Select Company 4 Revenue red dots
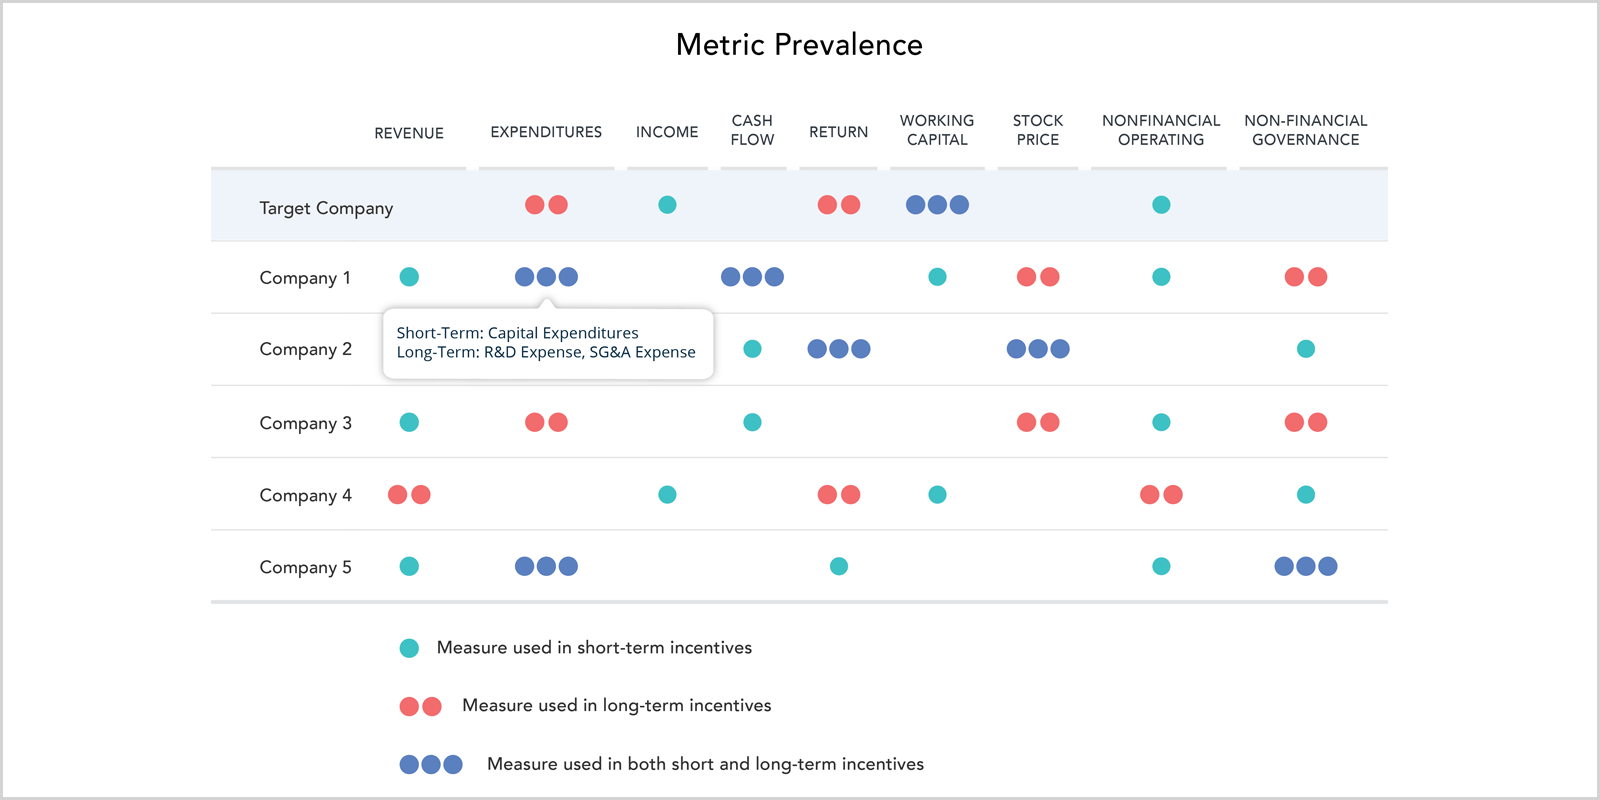Screen dimensions: 1600x800 click(409, 494)
